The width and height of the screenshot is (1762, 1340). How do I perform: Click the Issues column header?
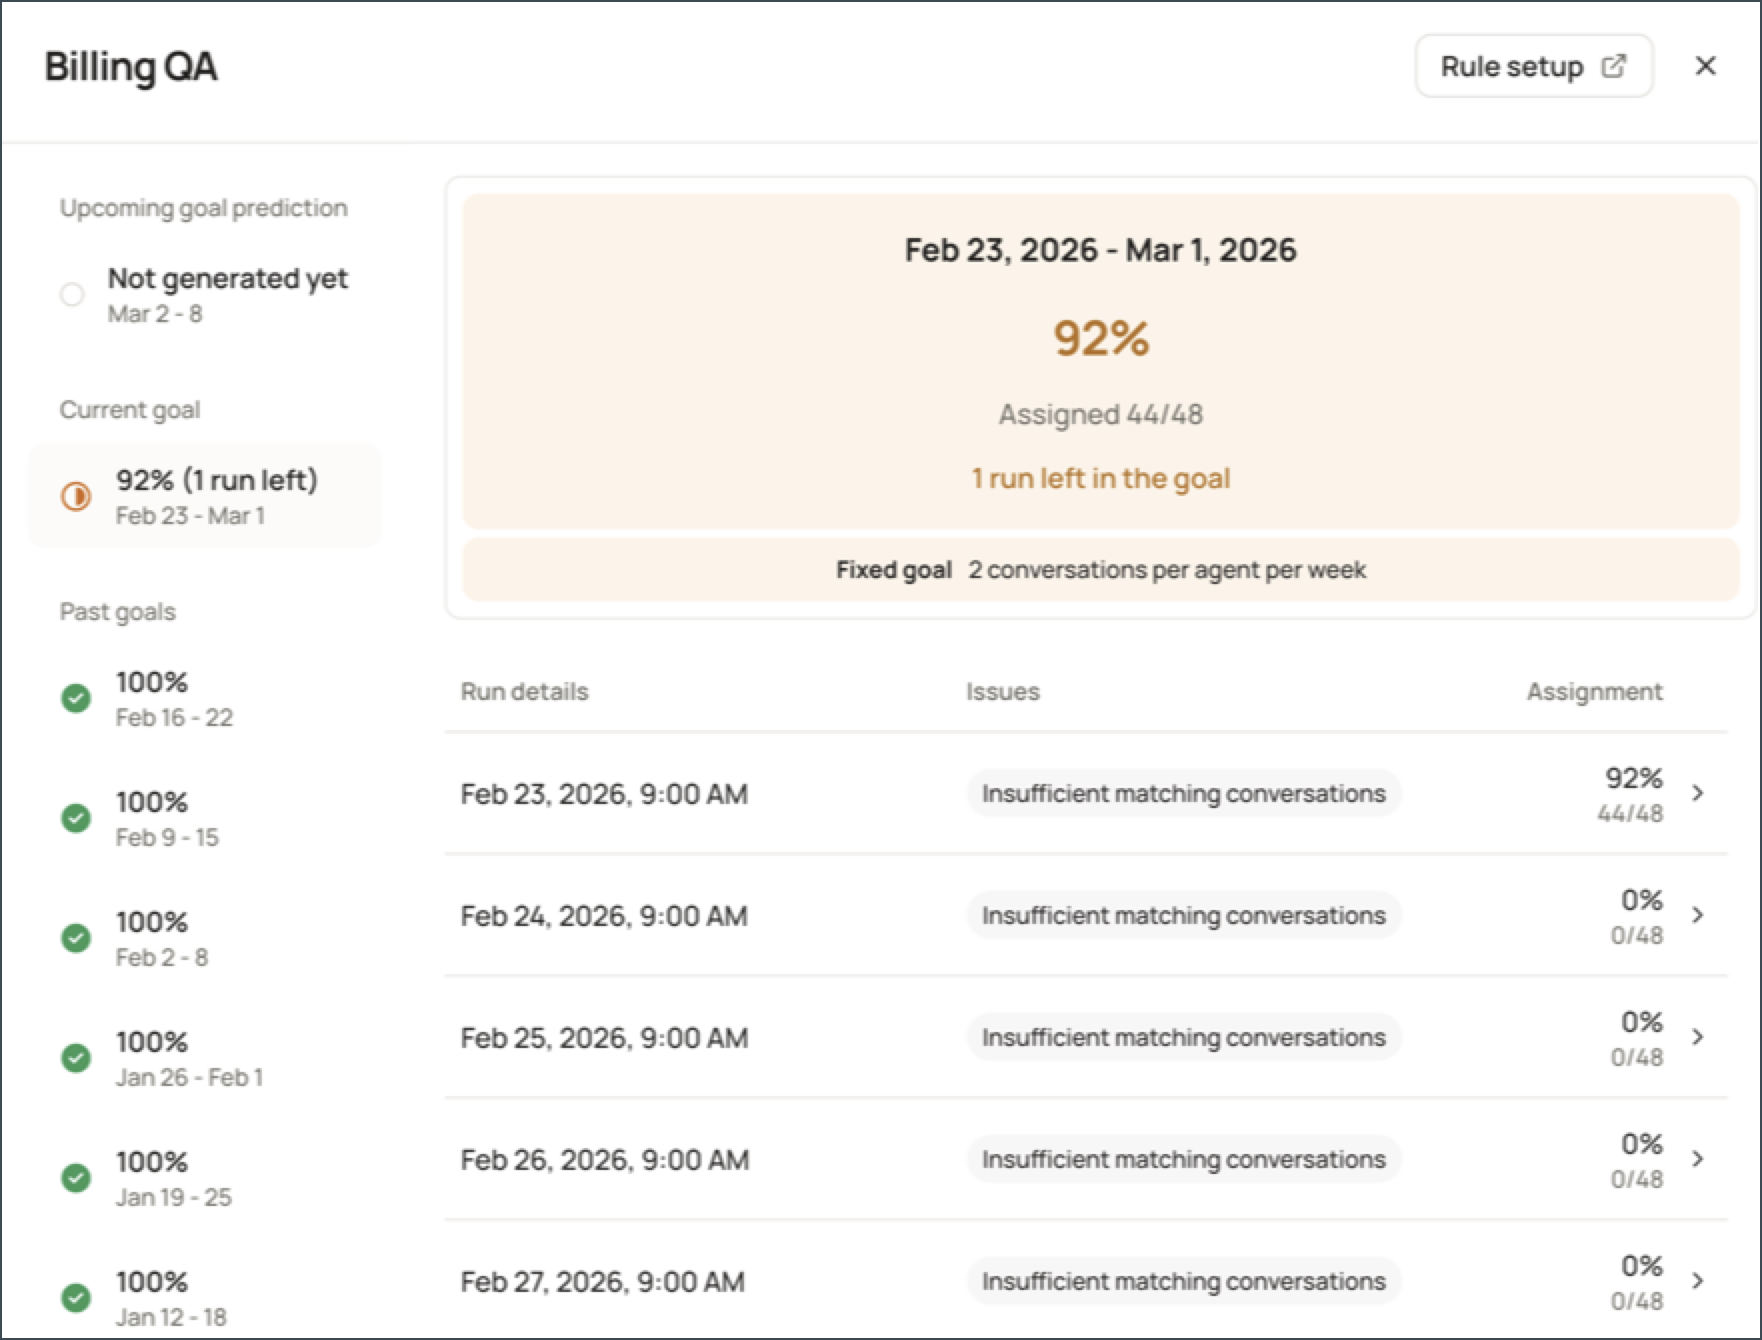tap(1002, 691)
